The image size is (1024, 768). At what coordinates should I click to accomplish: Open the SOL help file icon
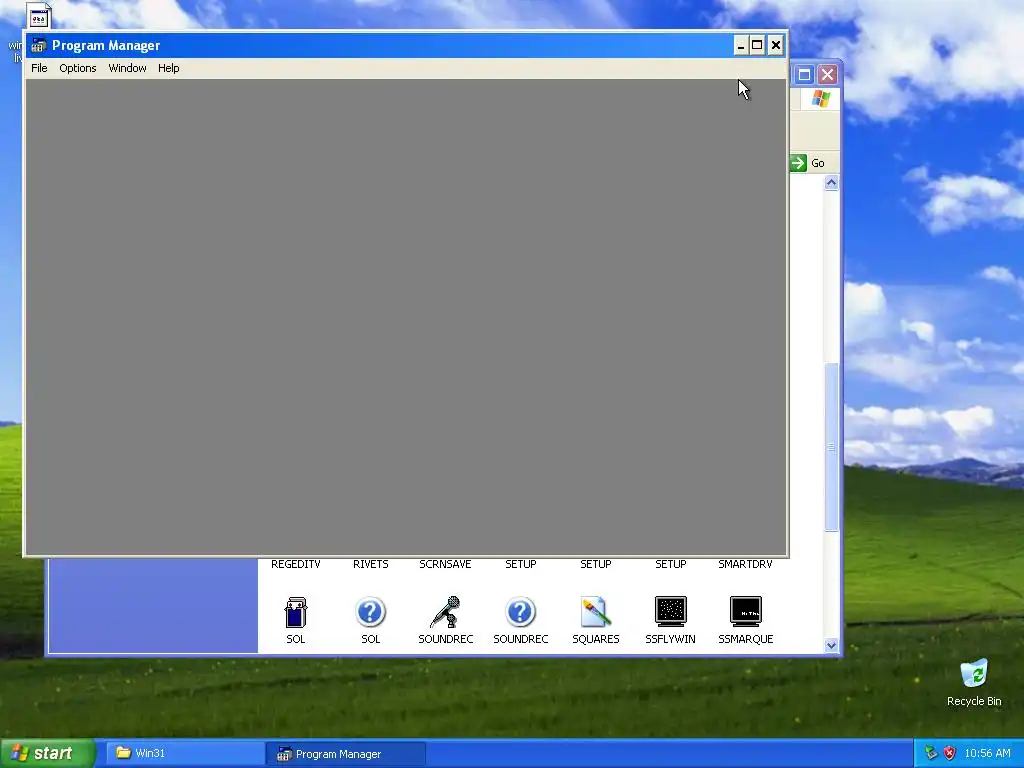(x=370, y=613)
